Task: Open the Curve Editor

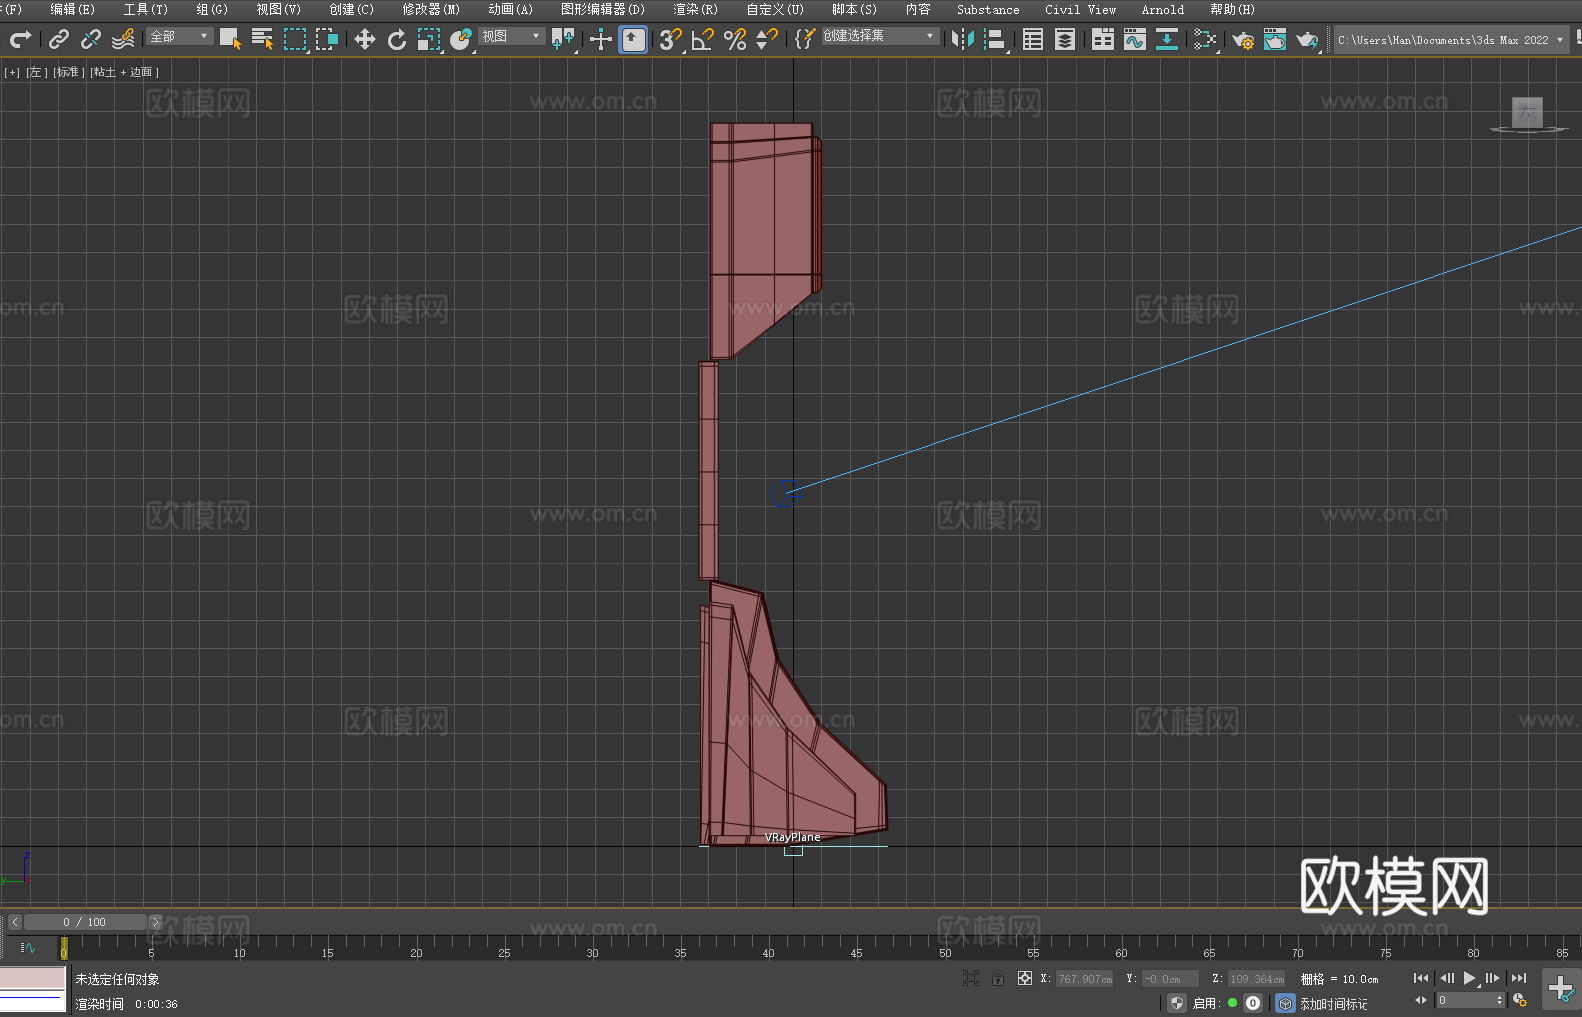Action: [x=1135, y=39]
